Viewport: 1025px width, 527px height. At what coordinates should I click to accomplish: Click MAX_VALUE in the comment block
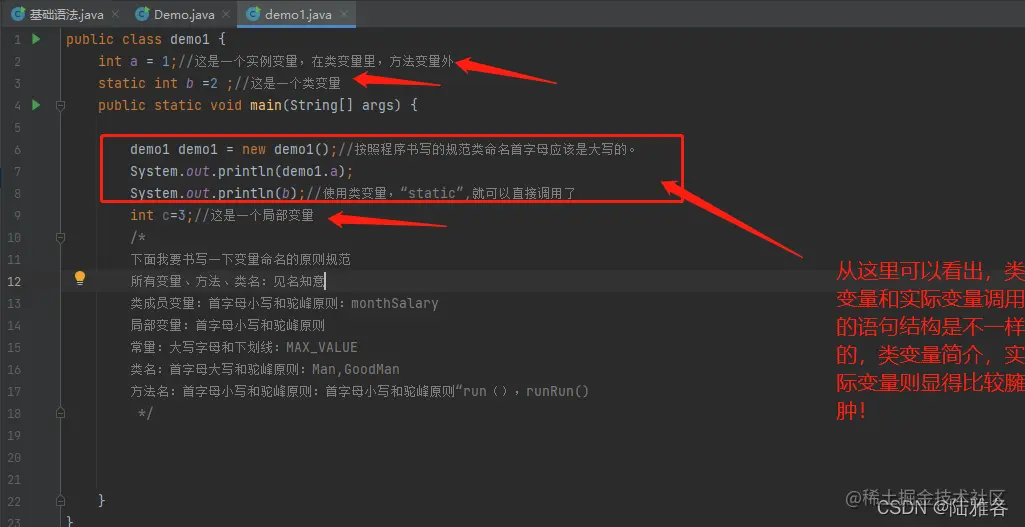pos(322,347)
